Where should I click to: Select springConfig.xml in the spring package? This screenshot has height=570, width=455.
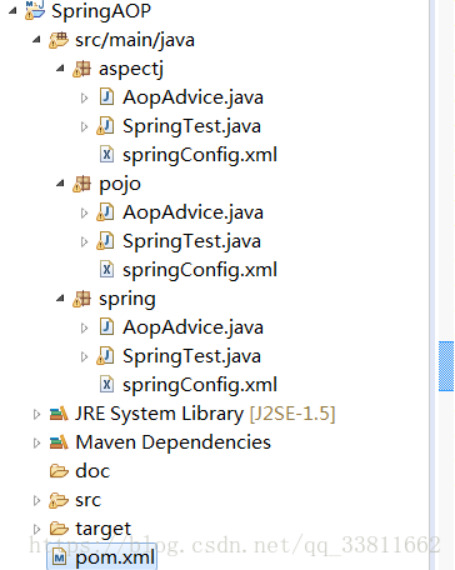coord(200,385)
